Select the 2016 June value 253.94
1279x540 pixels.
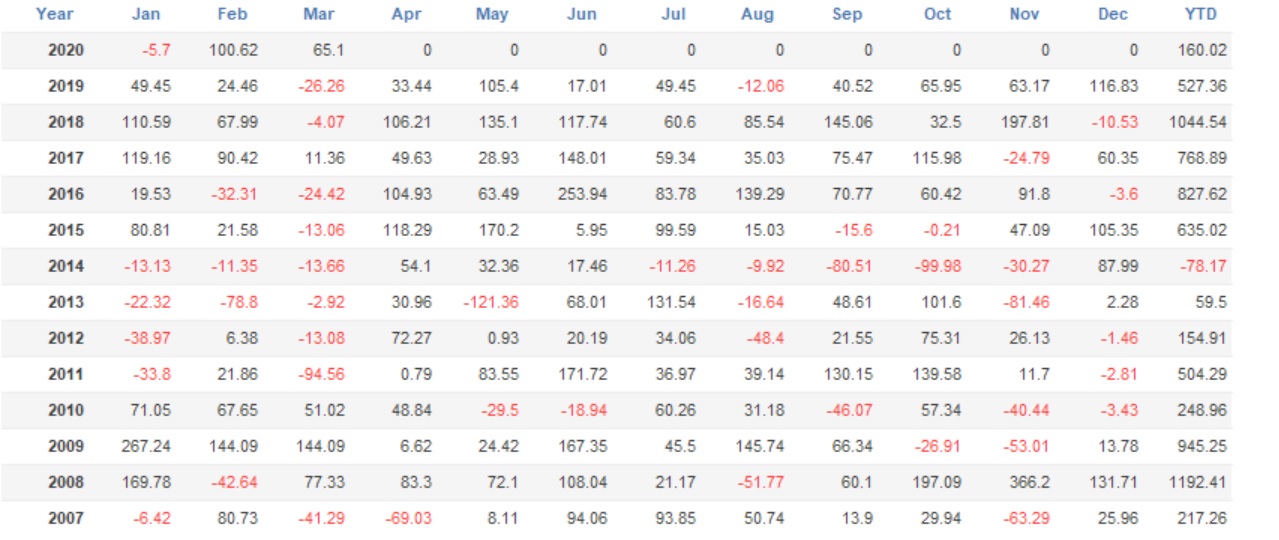click(580, 194)
